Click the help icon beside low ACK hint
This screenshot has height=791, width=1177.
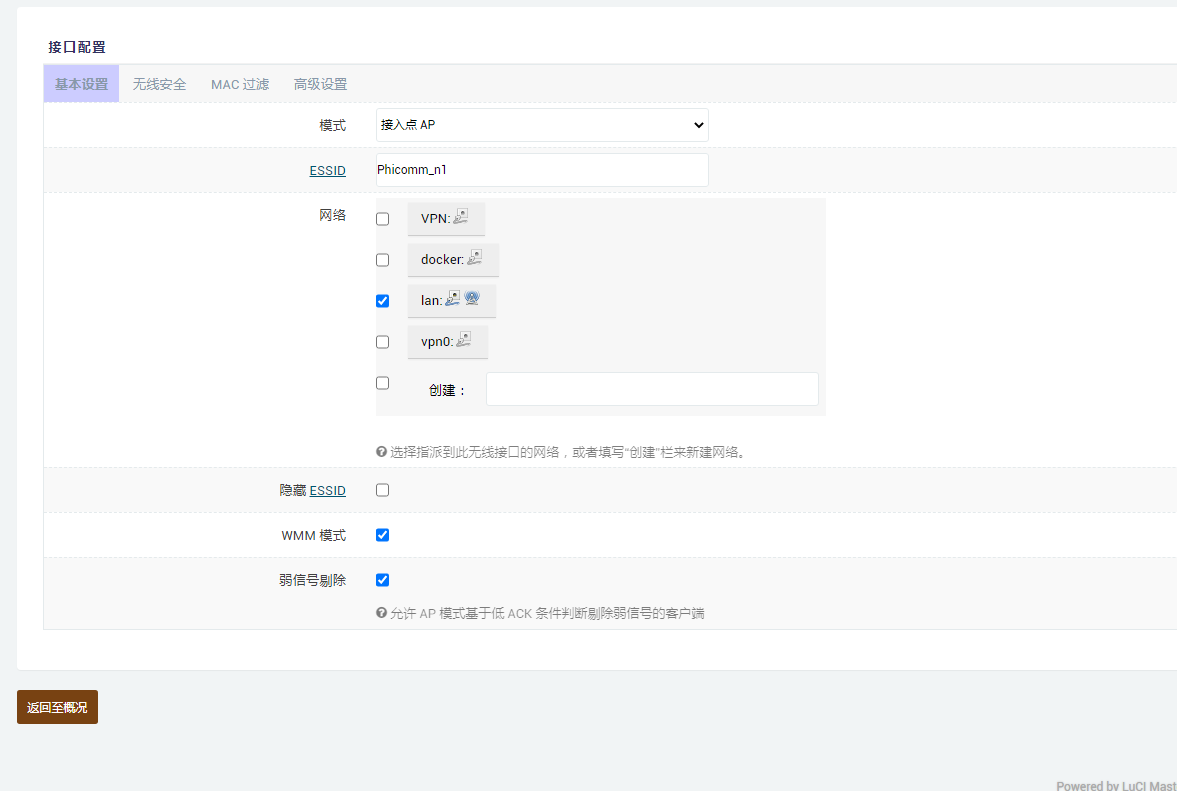click(381, 613)
